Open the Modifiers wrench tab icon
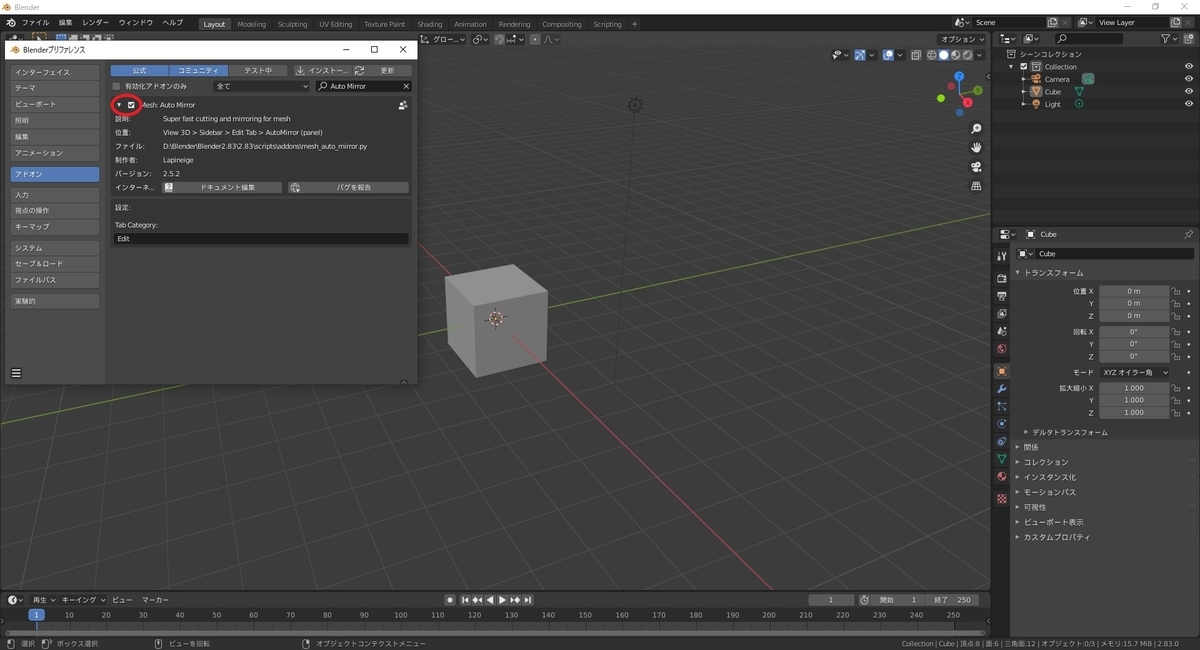Image resolution: width=1200 pixels, height=650 pixels. [x=1001, y=389]
